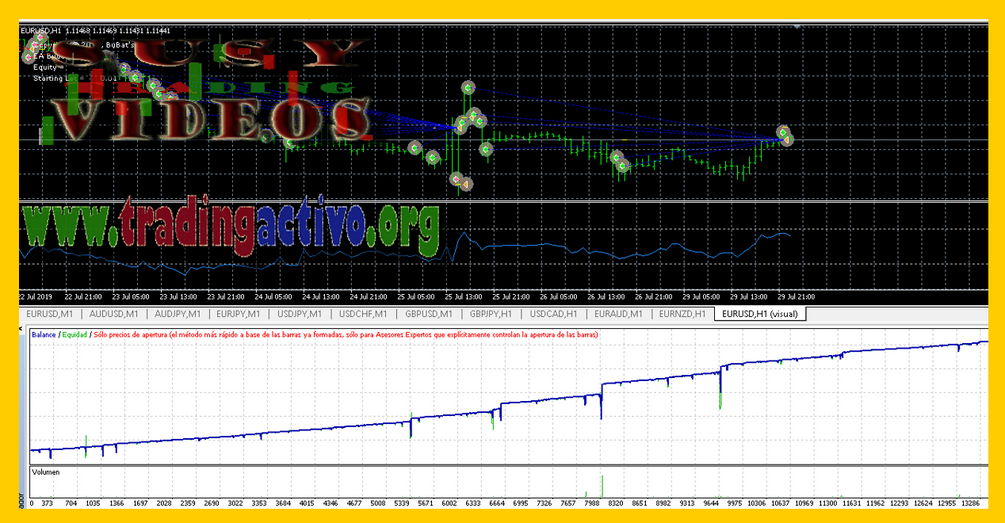Click the EURUSD,H1 price header text
This screenshot has height=523, width=1005.
[x=95, y=30]
